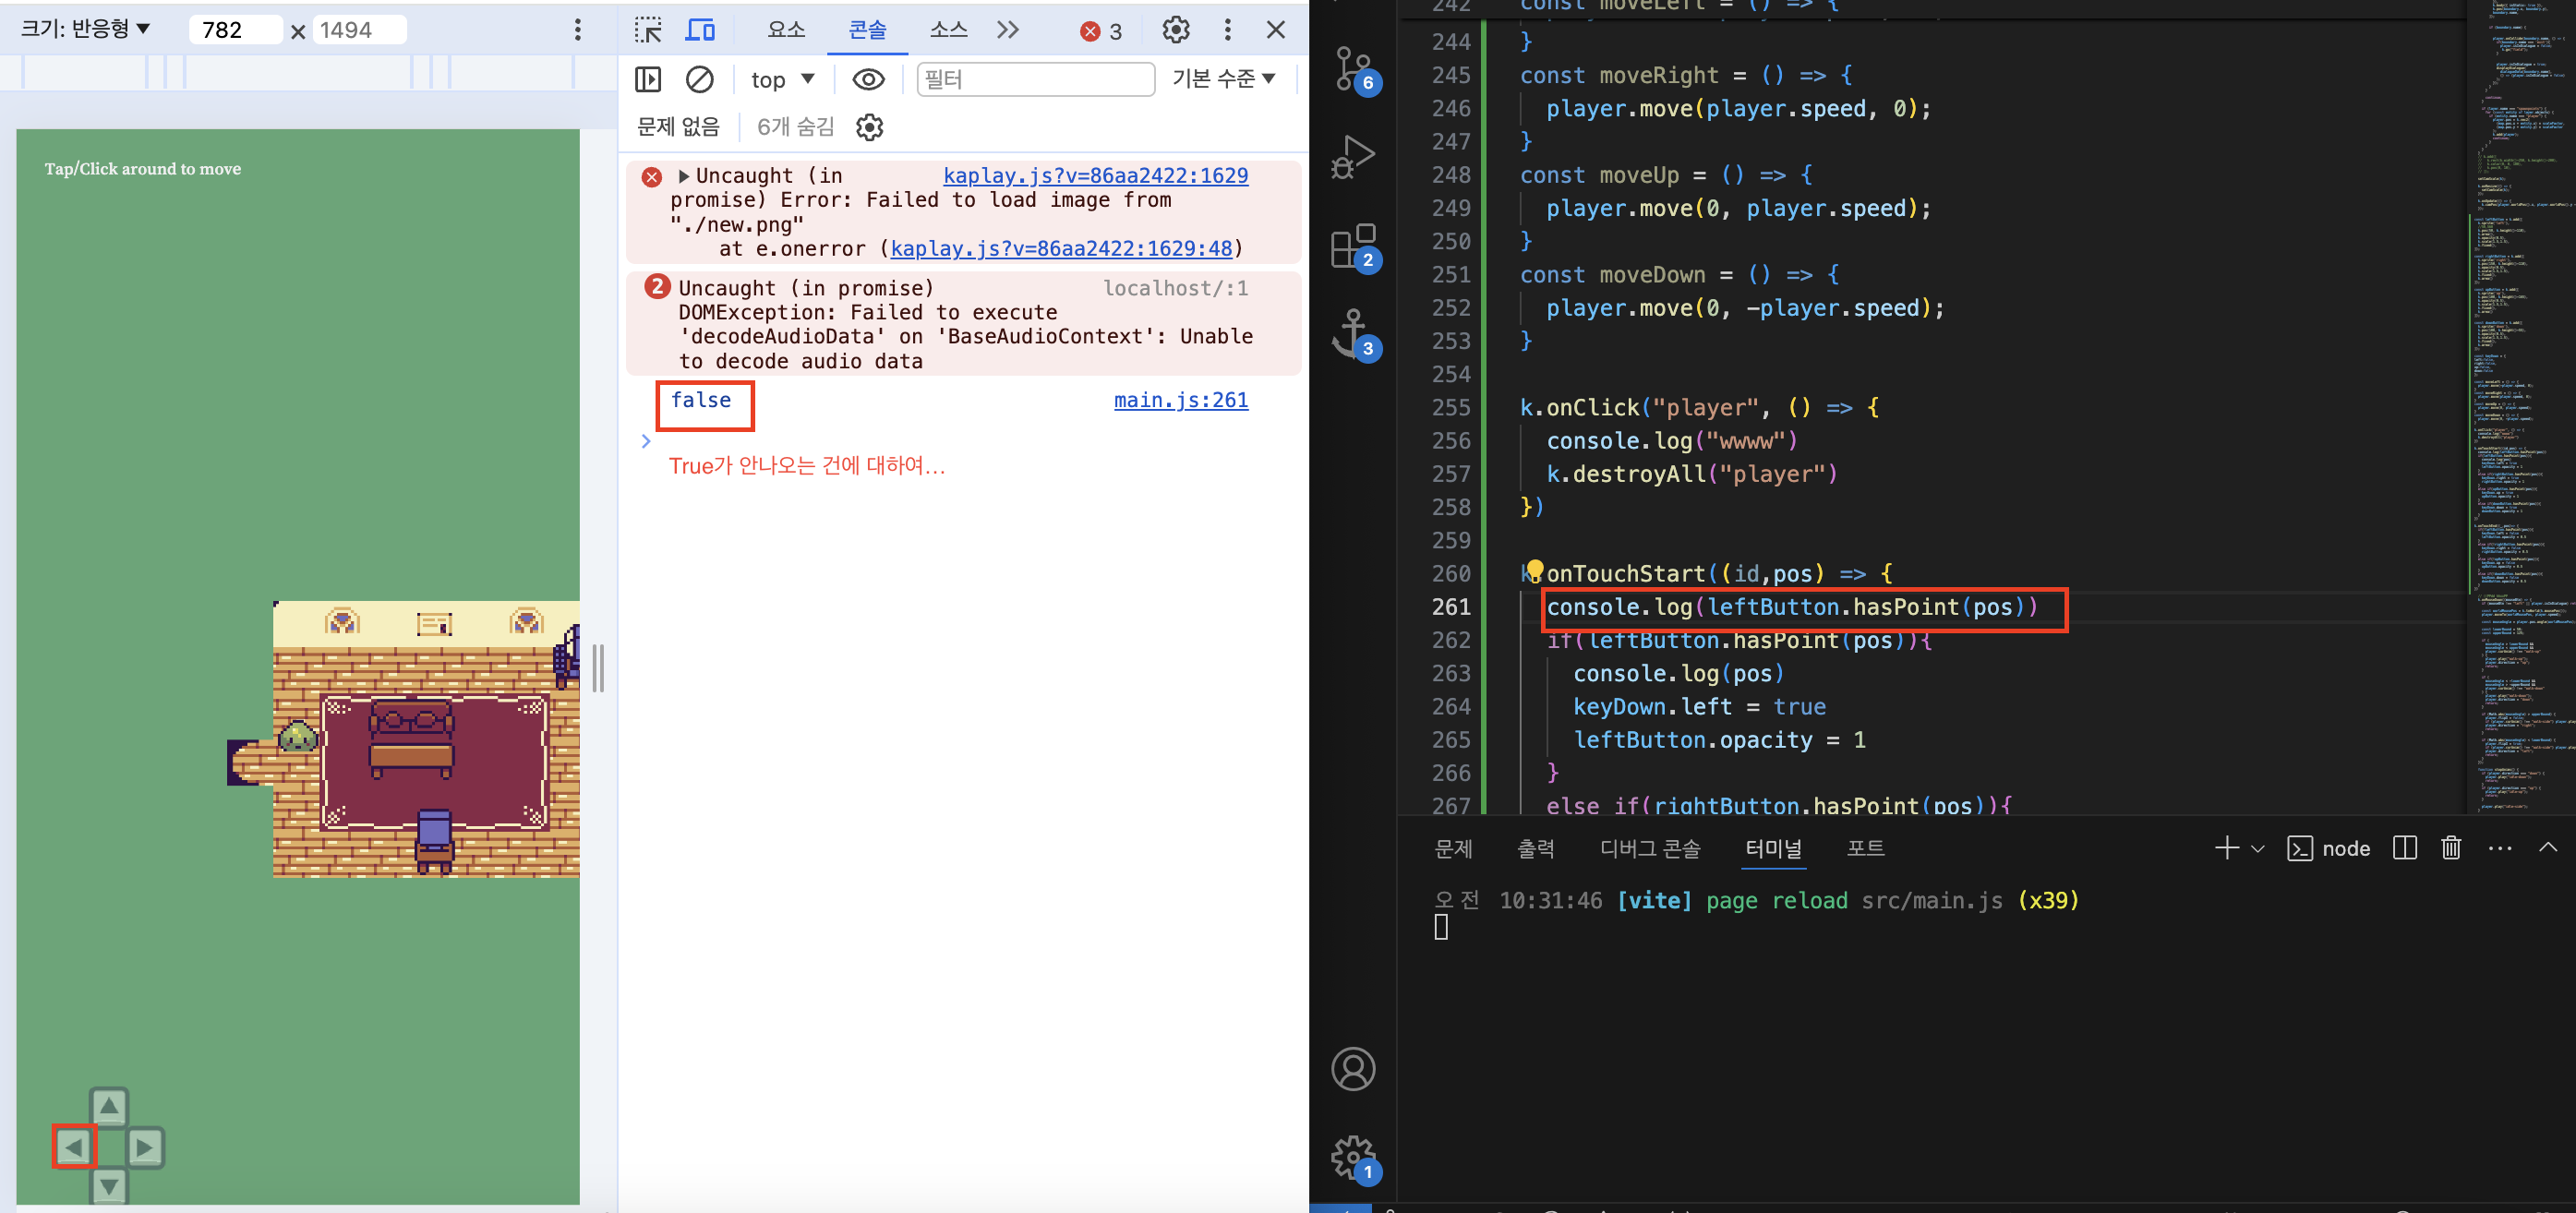Open the Extensions view icon
The width and height of the screenshot is (2576, 1213).
pyautogui.click(x=1353, y=246)
